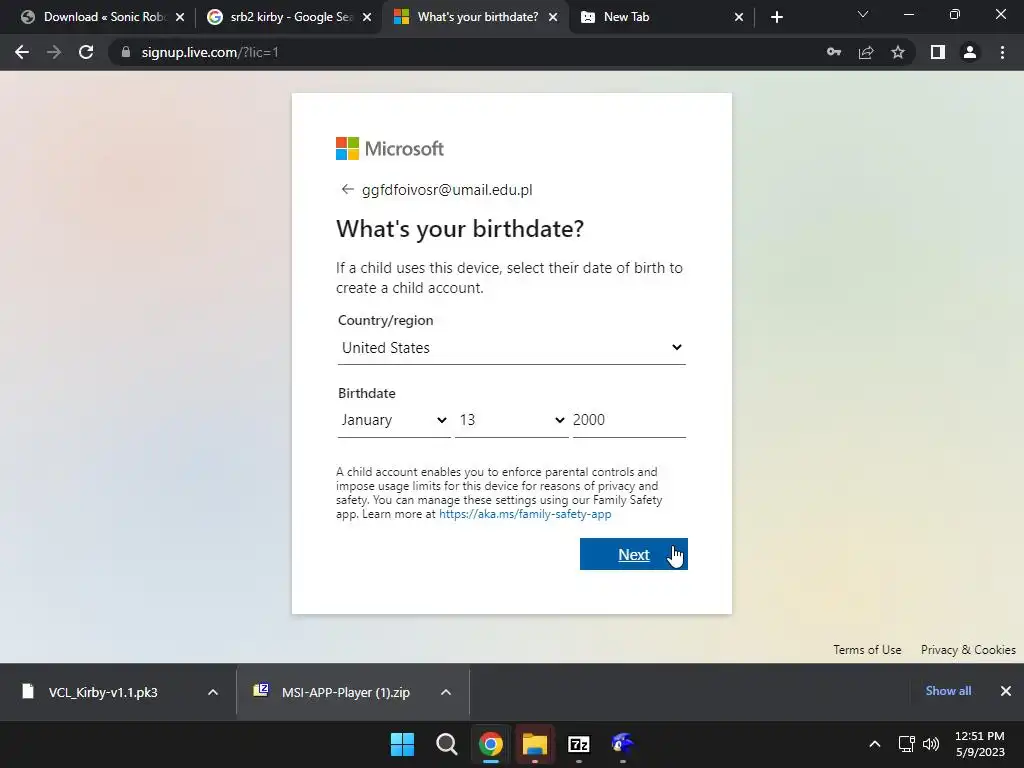
Task: Click the forward navigation arrow
Action: tap(54, 52)
